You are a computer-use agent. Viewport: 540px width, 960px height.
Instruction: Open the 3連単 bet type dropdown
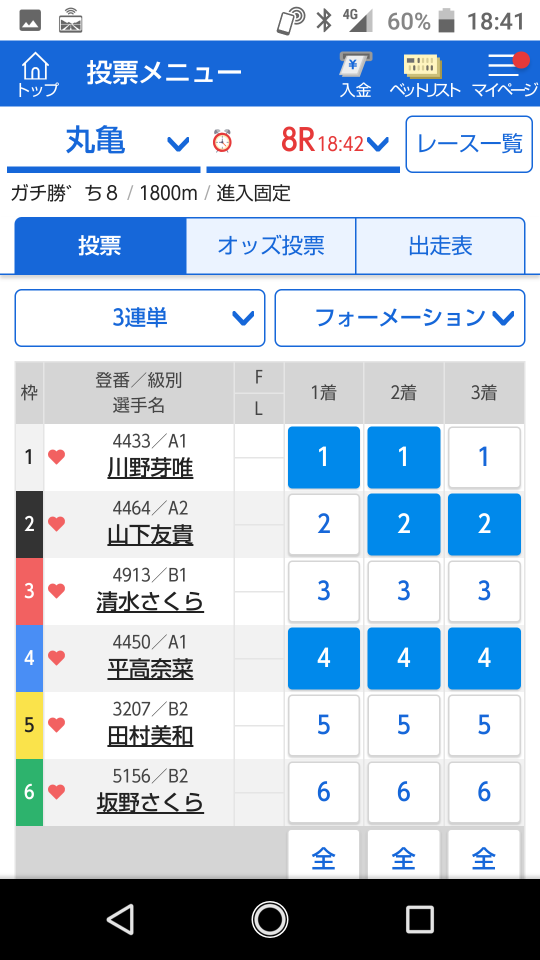coord(140,318)
